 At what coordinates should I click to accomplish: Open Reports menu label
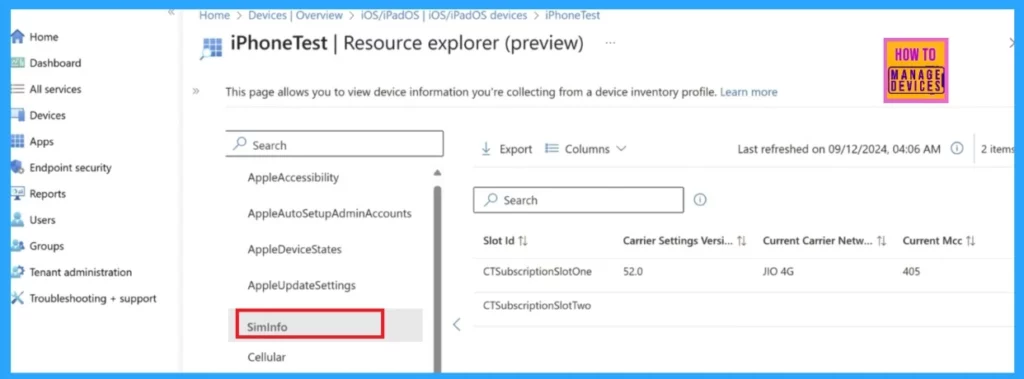[48, 194]
